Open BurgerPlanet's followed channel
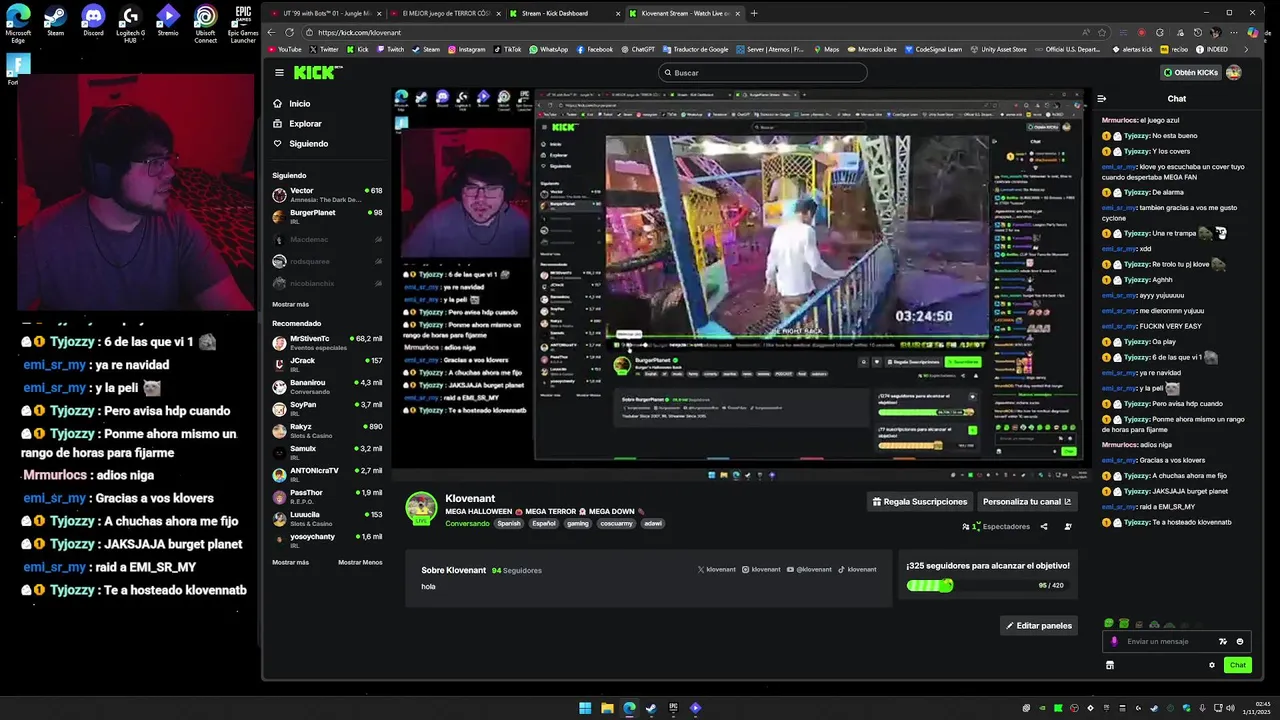 [x=327, y=217]
